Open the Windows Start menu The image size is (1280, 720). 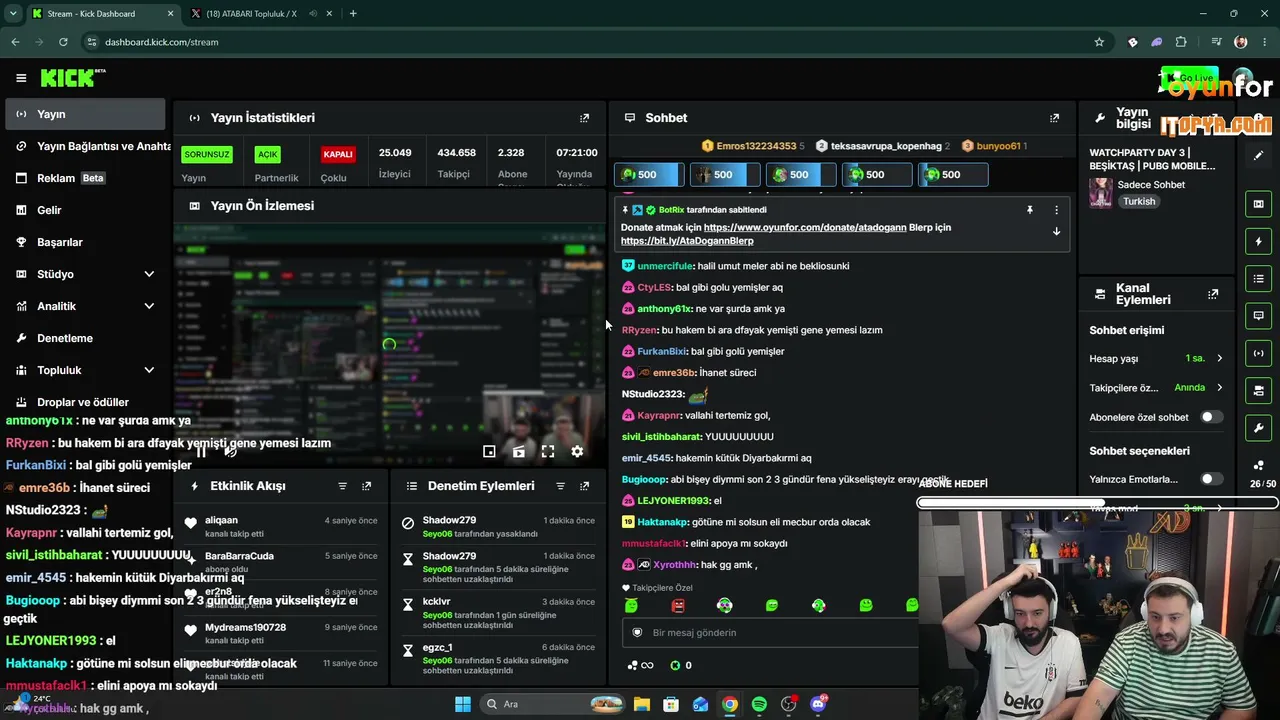point(462,704)
